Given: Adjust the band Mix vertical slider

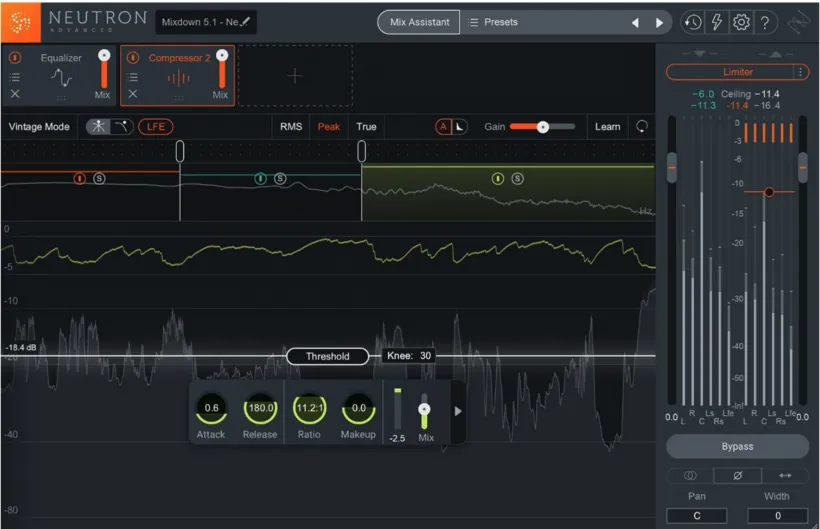Looking at the screenshot, I should click(424, 410).
